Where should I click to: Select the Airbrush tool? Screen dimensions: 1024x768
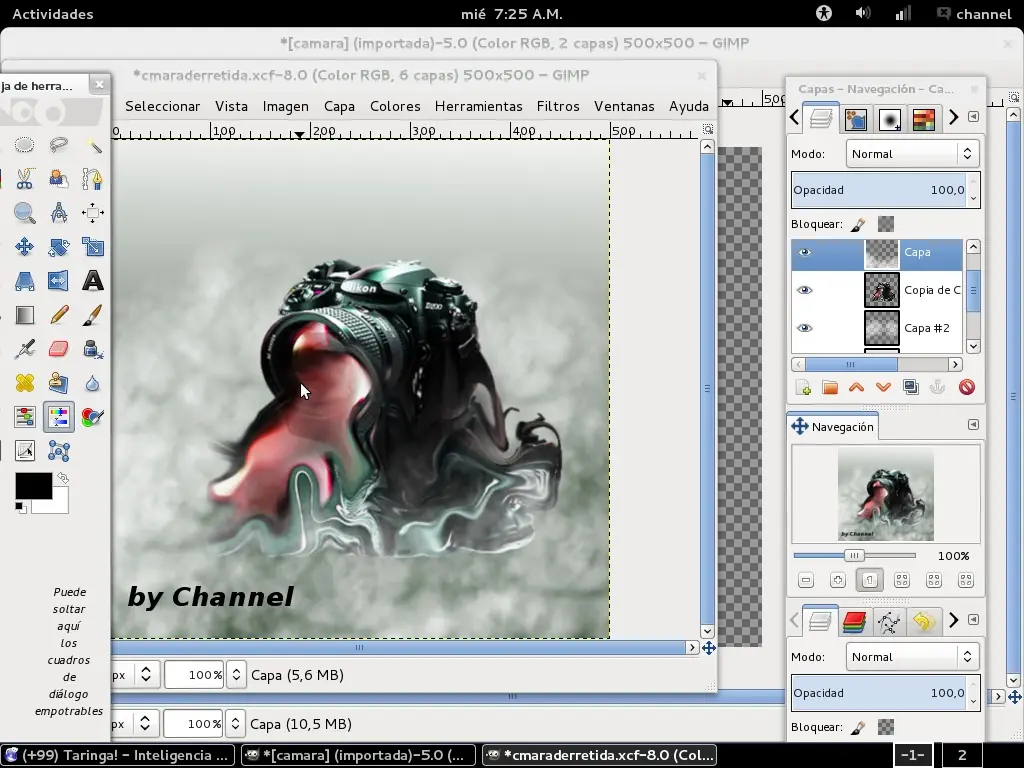pyautogui.click(x=24, y=349)
